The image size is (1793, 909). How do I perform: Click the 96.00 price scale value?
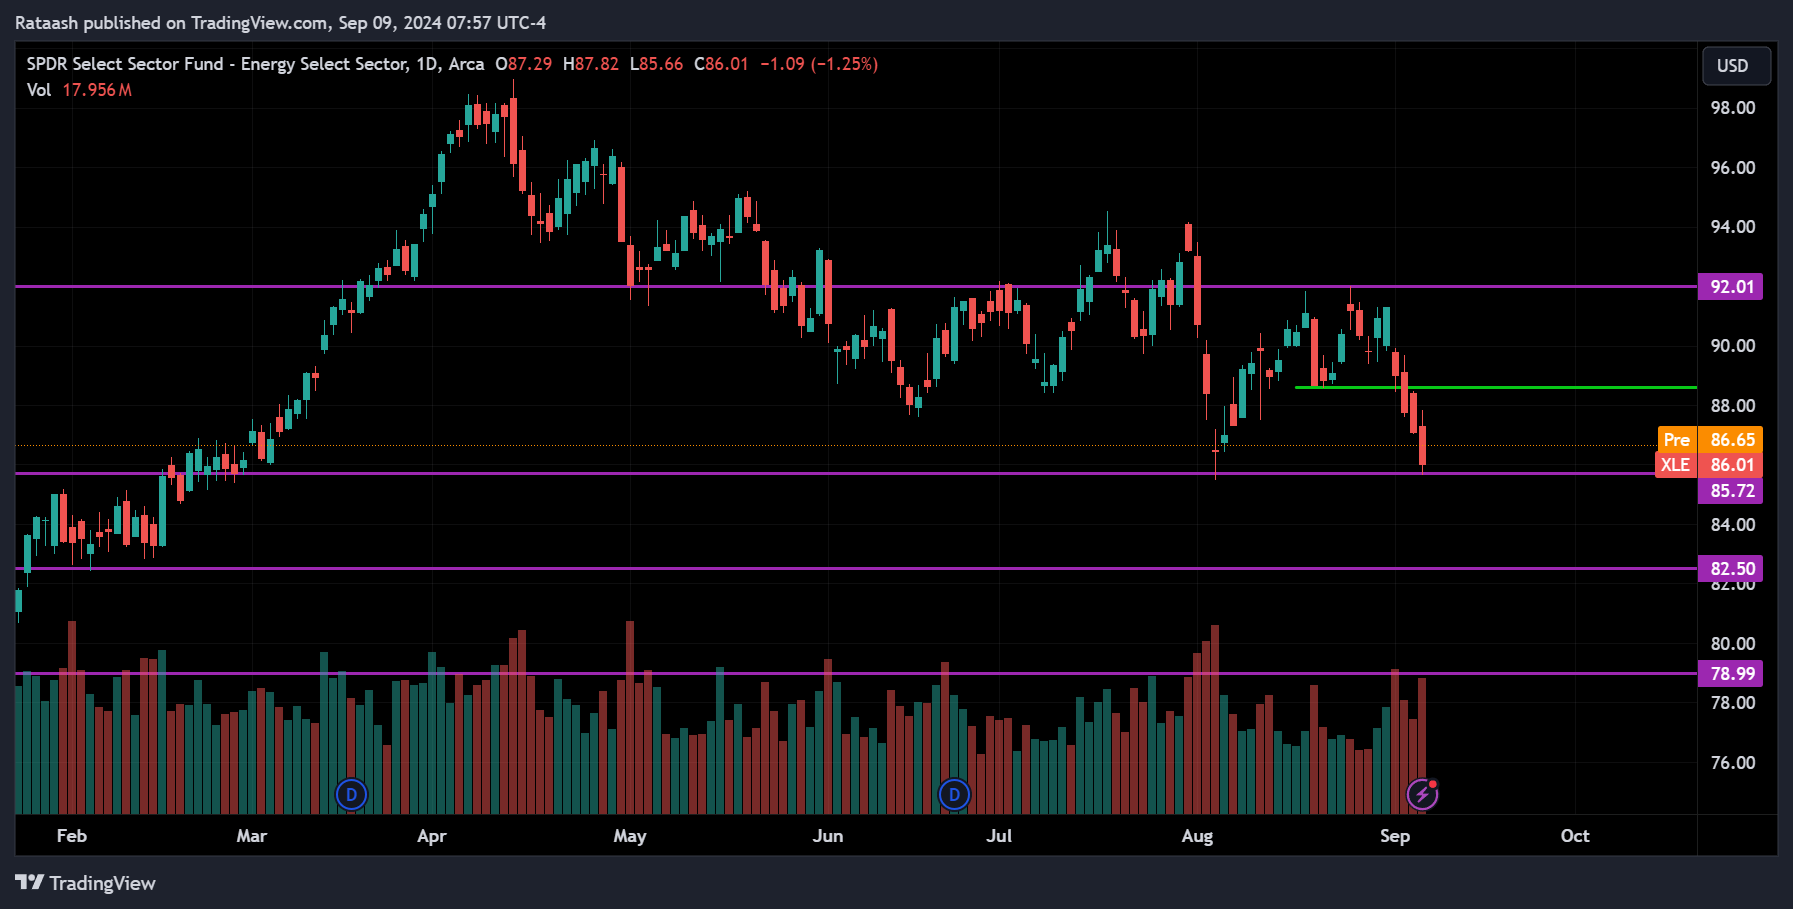point(1733,168)
